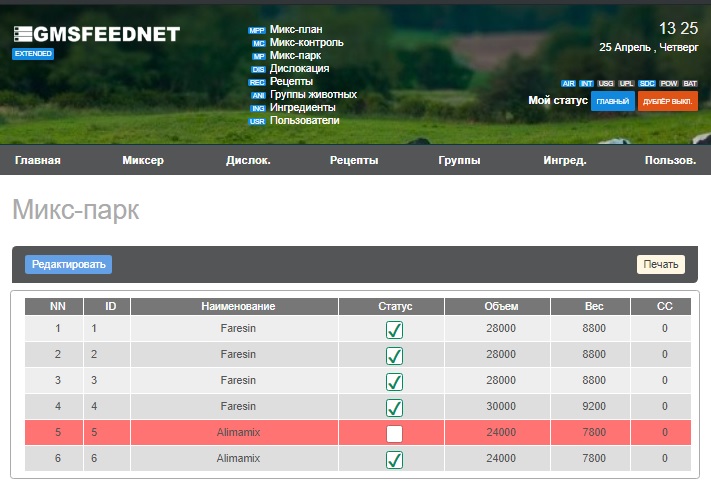Select the Дислок. nav tab

tap(248, 160)
